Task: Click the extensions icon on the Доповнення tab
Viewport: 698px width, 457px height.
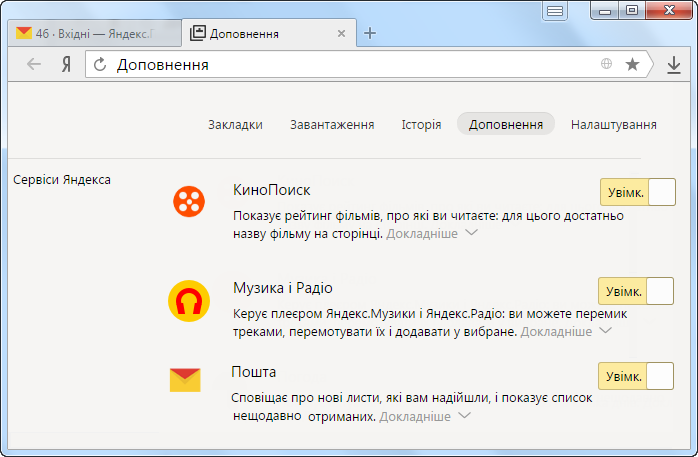Action: (198, 33)
